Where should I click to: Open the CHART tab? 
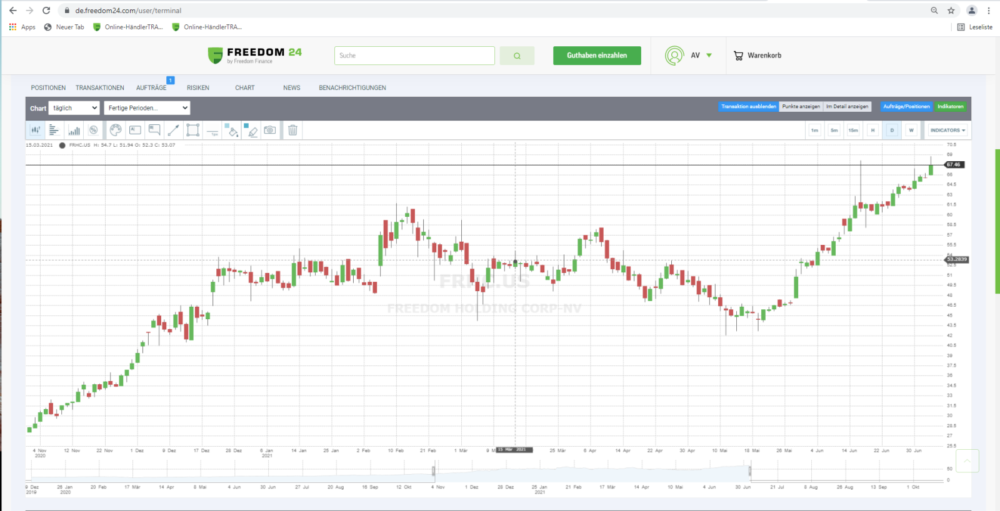245,87
